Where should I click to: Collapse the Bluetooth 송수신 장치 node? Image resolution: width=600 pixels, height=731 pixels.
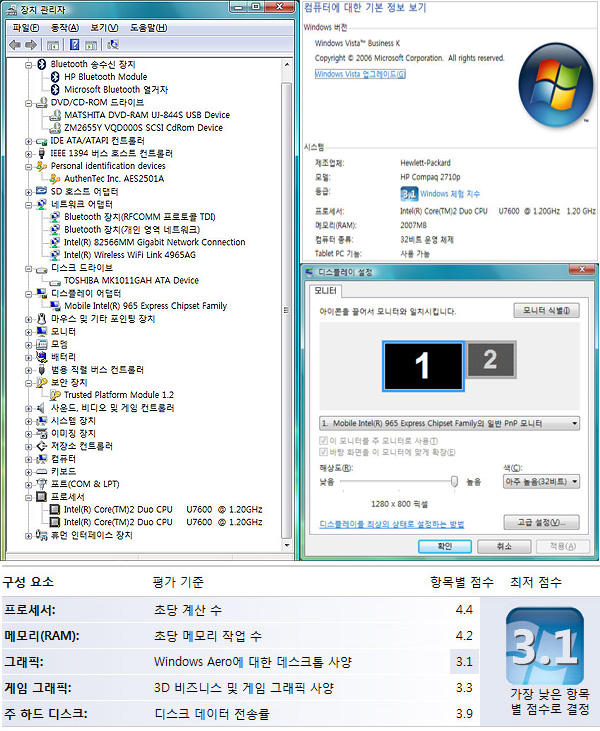[28, 65]
